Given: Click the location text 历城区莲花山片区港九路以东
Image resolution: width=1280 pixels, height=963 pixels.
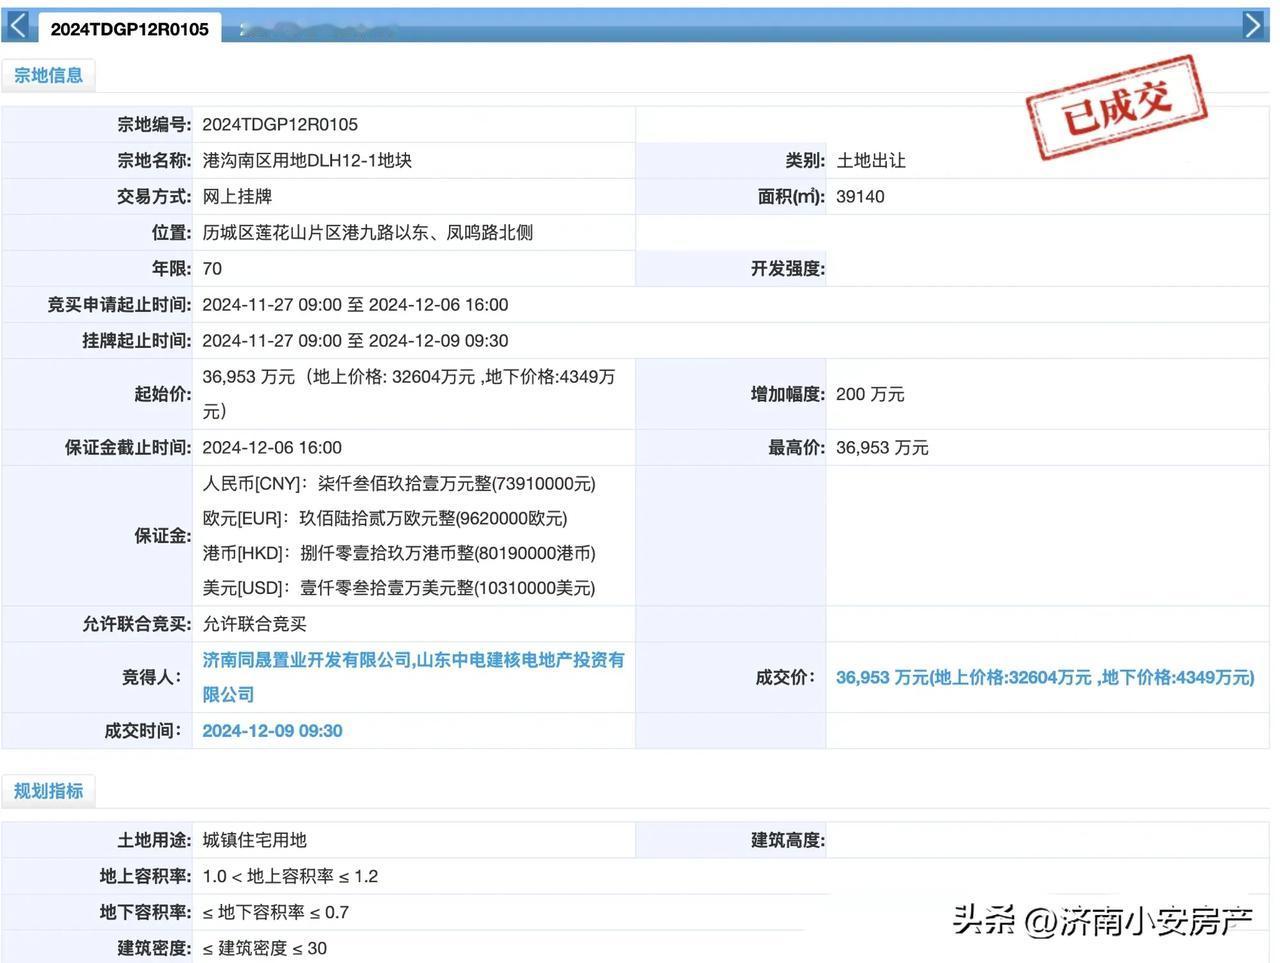Looking at the screenshot, I should 368,232.
